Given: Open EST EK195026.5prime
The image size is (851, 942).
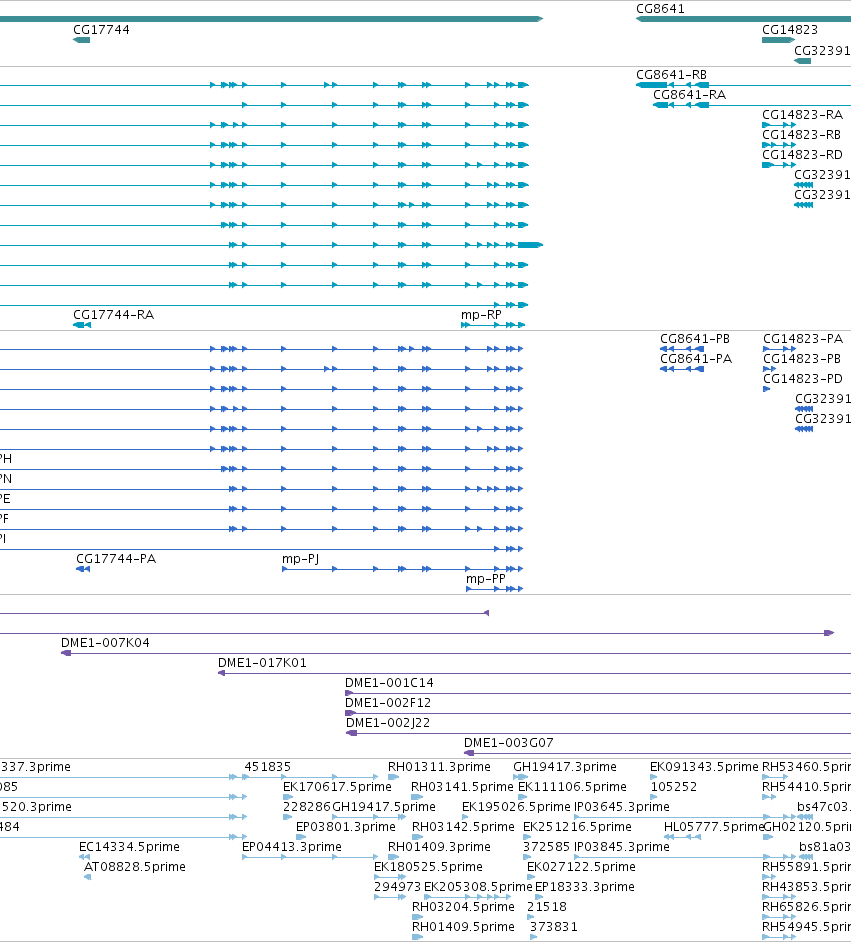Looking at the screenshot, I should [x=516, y=806].
